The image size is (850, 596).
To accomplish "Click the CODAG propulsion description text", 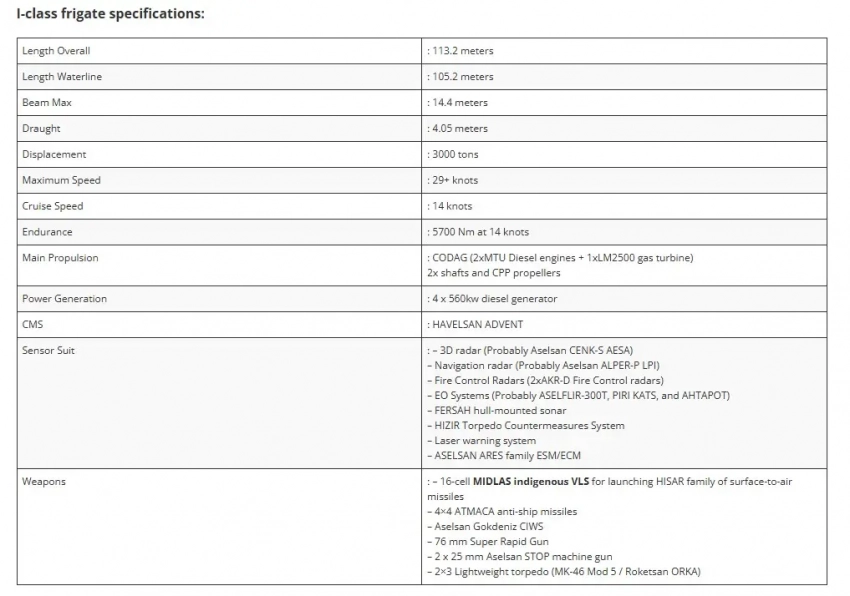I will tap(561, 258).
